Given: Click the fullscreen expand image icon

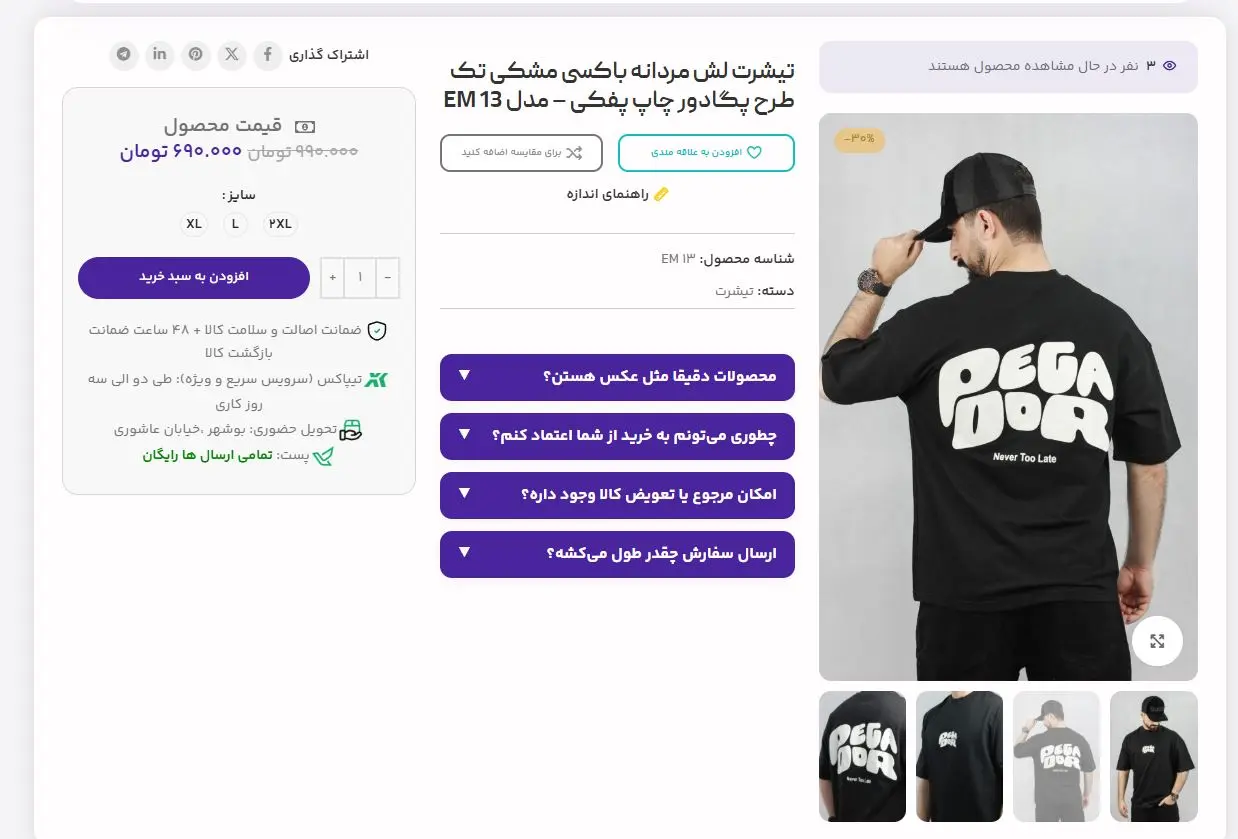Looking at the screenshot, I should [1157, 641].
